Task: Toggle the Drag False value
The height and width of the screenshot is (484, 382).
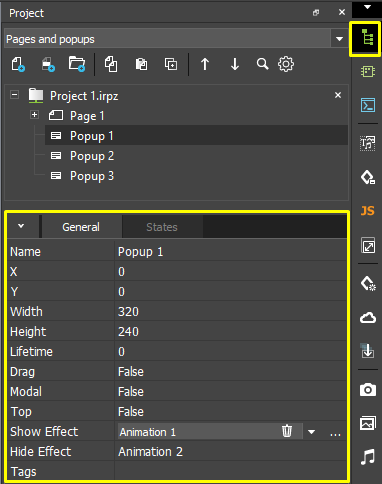Action: tap(231, 372)
